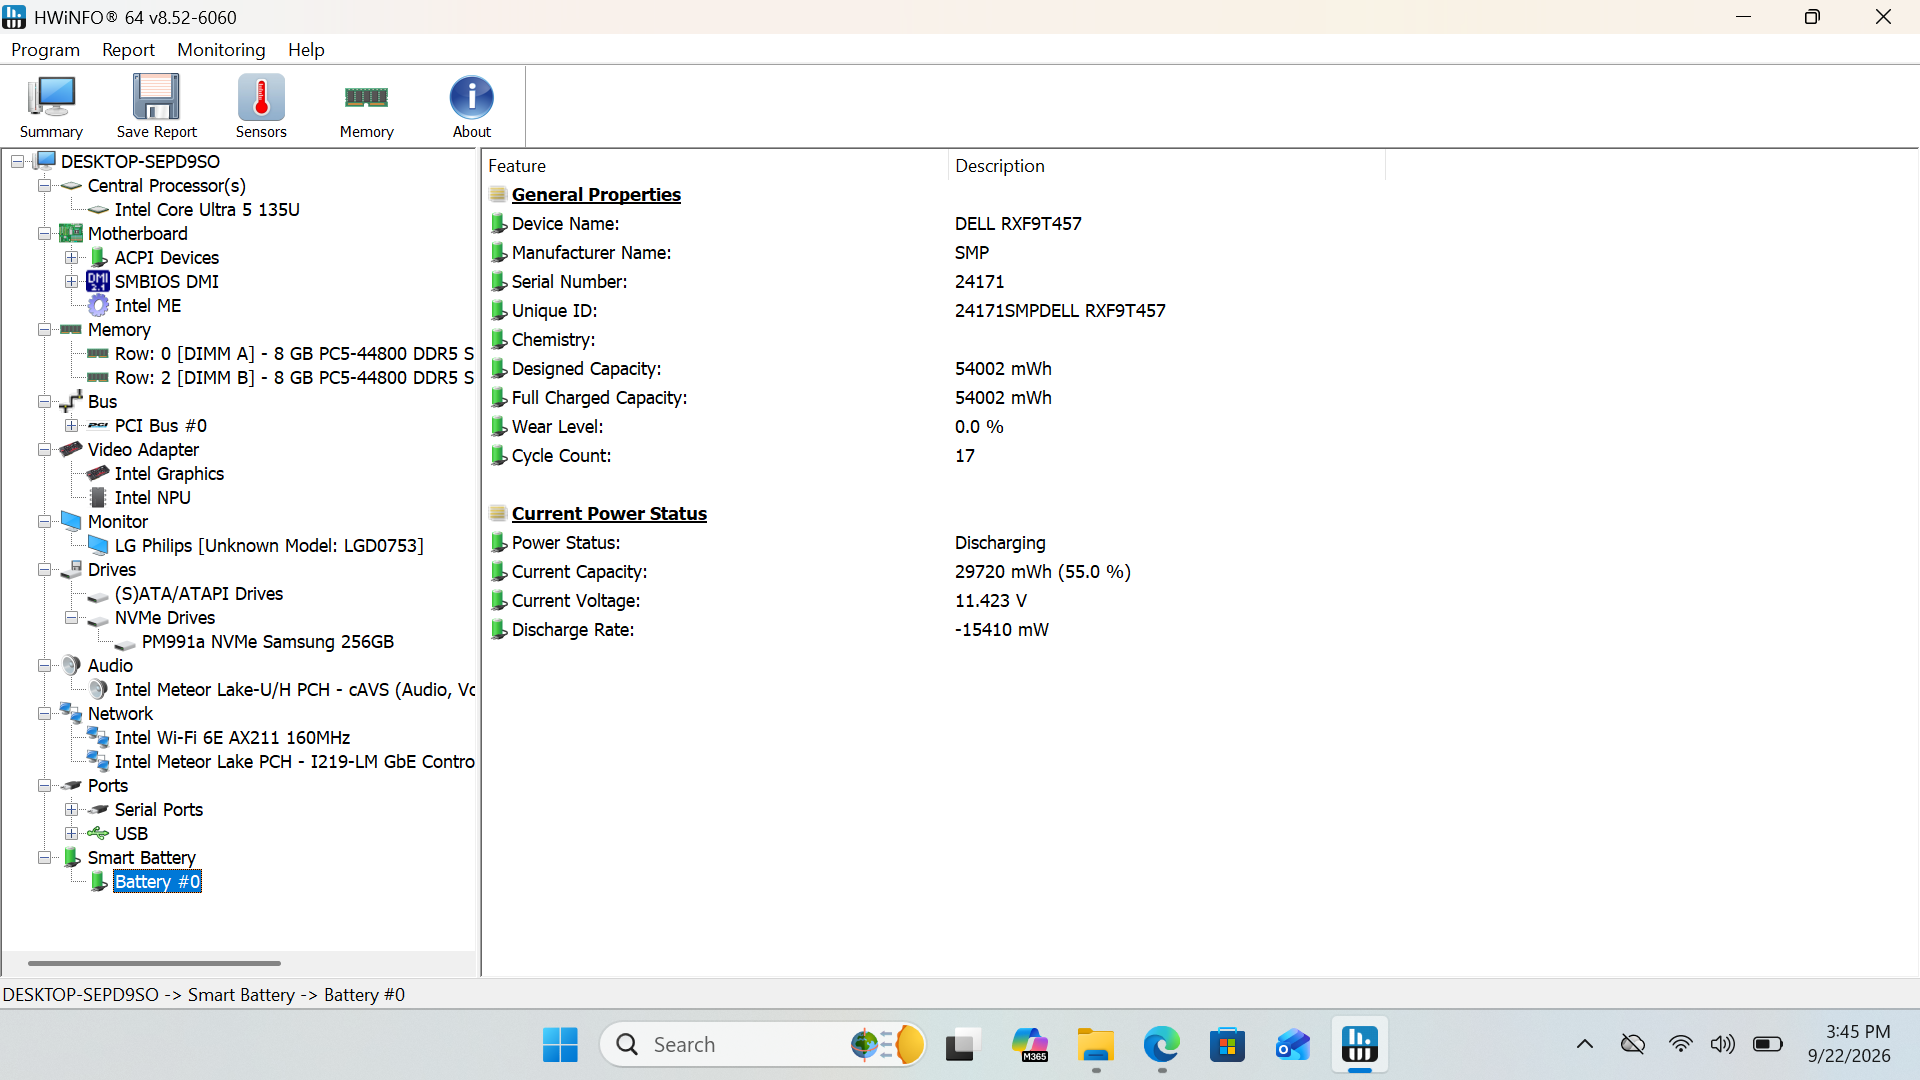
Task: Select the SMBIOS DMI node
Action: [x=166, y=281]
